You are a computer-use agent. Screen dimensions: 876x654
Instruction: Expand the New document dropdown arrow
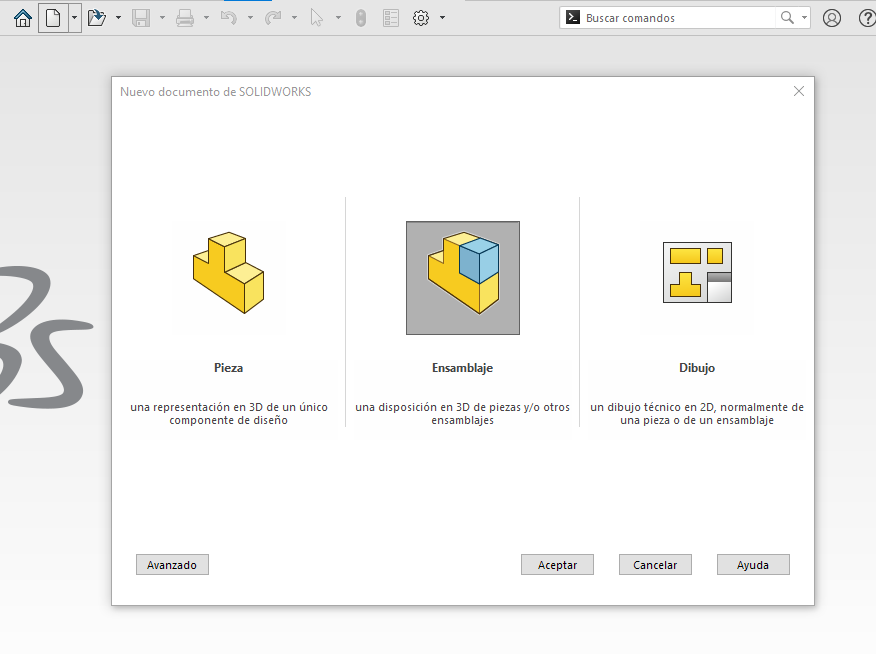point(74,18)
